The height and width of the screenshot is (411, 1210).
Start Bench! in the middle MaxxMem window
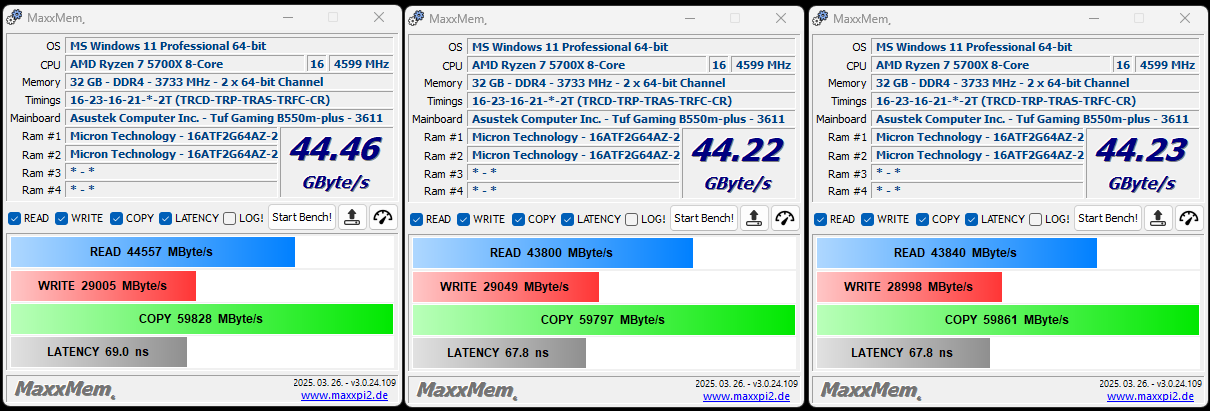[x=704, y=218]
